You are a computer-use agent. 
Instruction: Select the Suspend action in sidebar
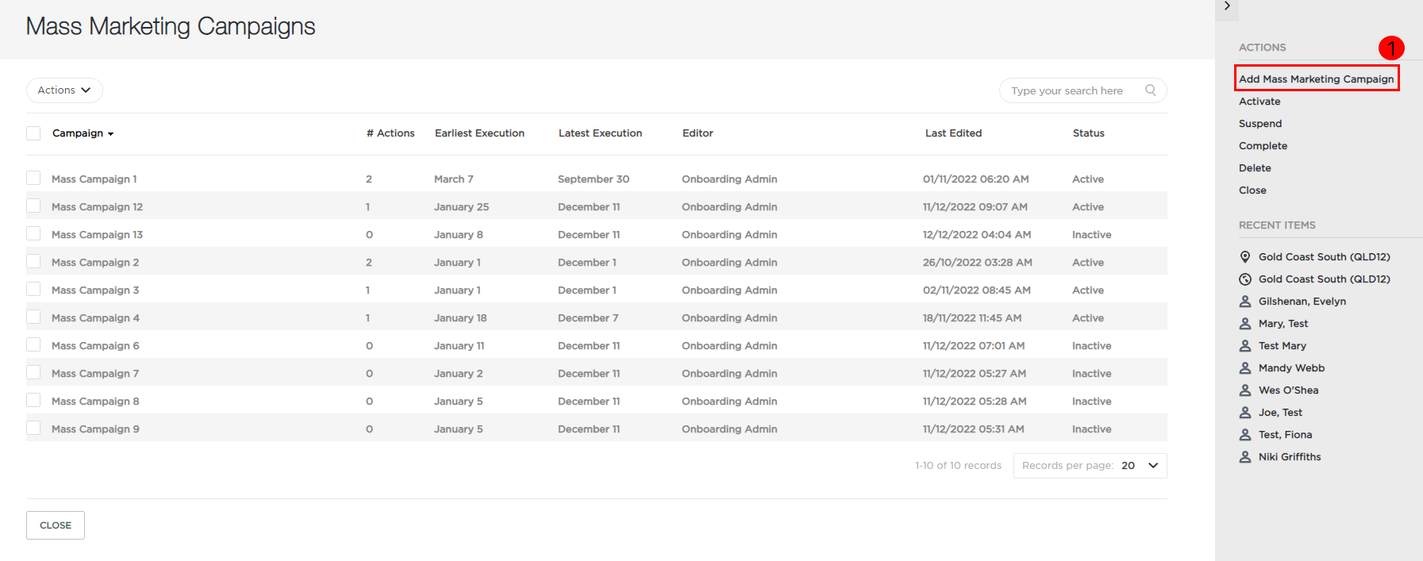pyautogui.click(x=1260, y=124)
